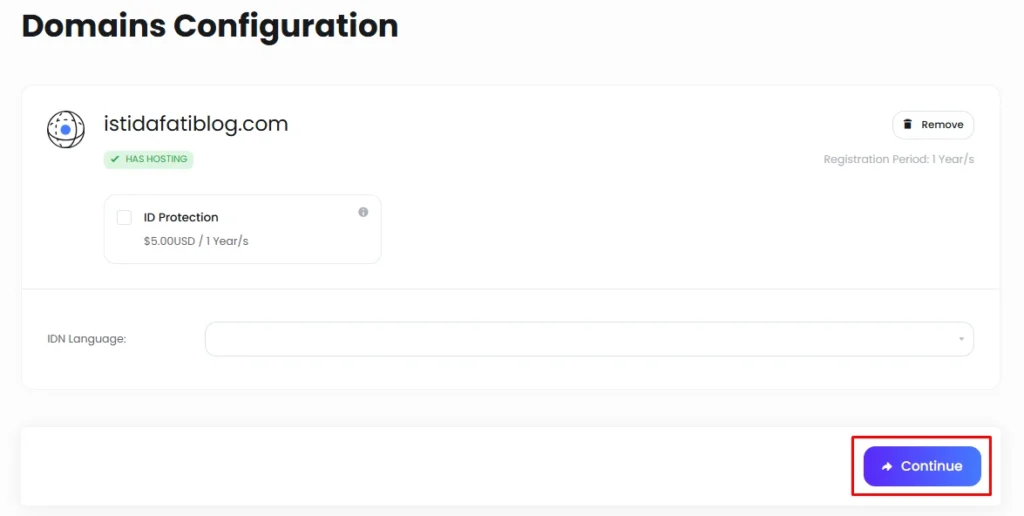Screen dimensions: 1024x516
Task: Click the word Configuration in page heading
Action: (x=286, y=26)
